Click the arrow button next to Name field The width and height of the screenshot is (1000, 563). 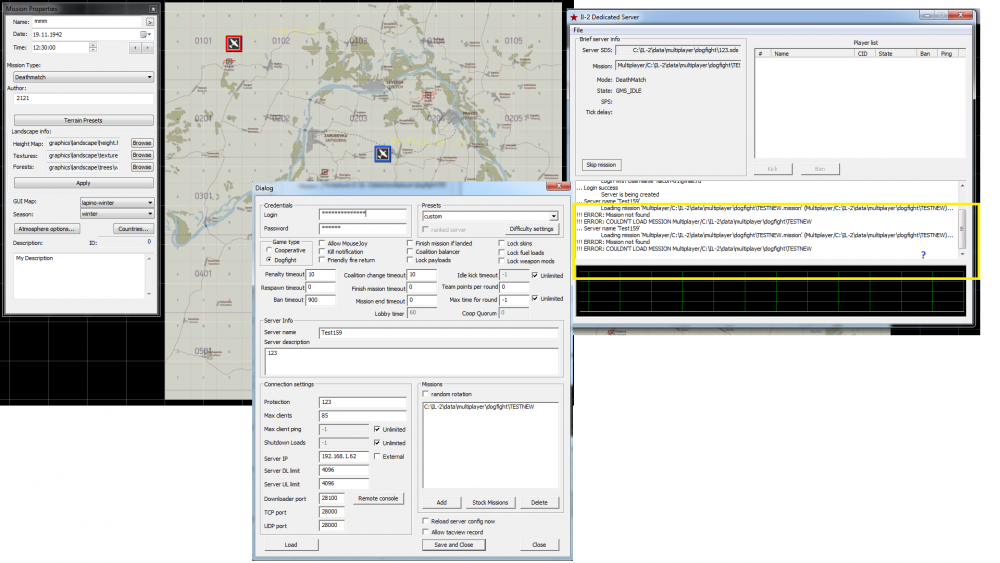pyautogui.click(x=150, y=20)
